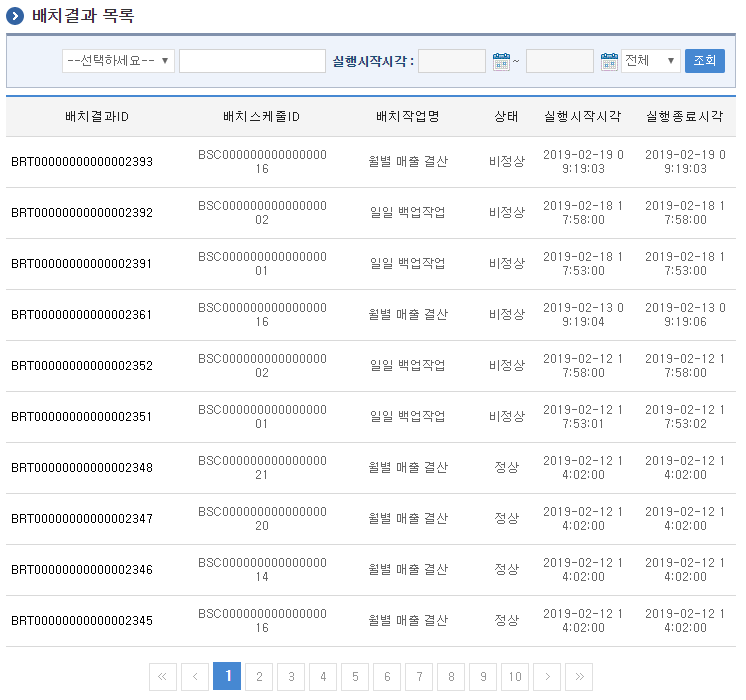Jump to the last page of results

point(579,677)
